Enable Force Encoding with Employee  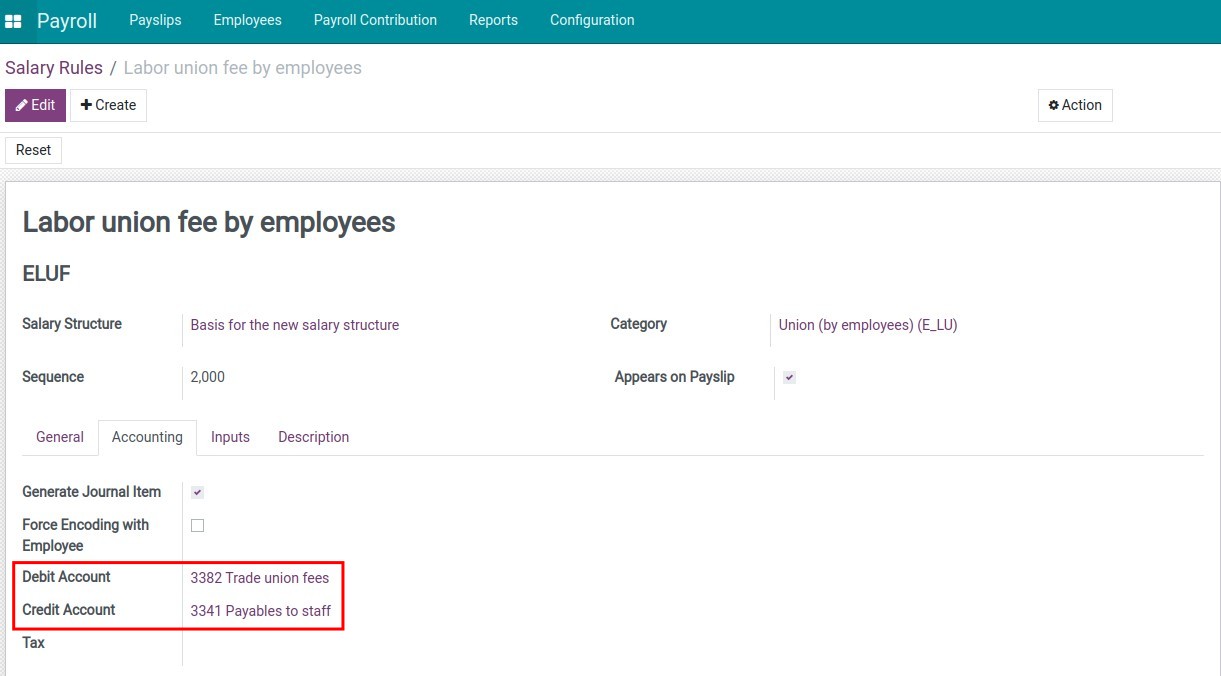point(197,524)
